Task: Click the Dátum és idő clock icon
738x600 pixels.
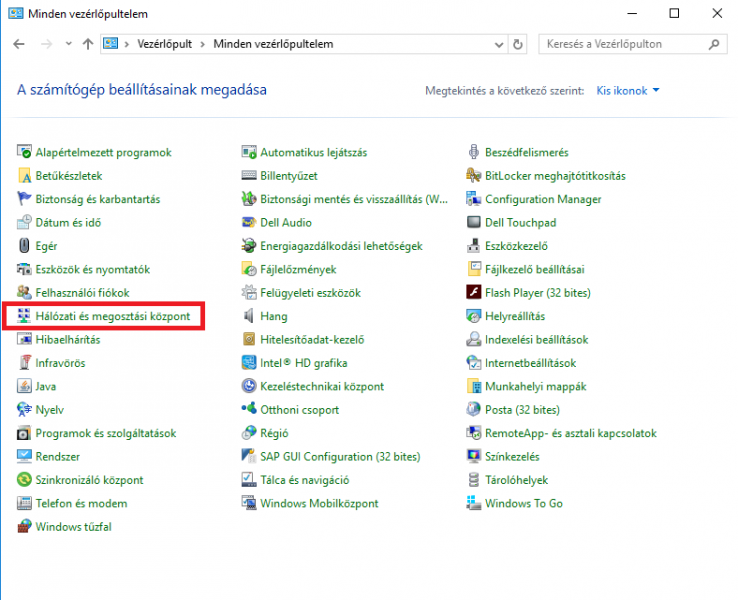Action: [24, 222]
